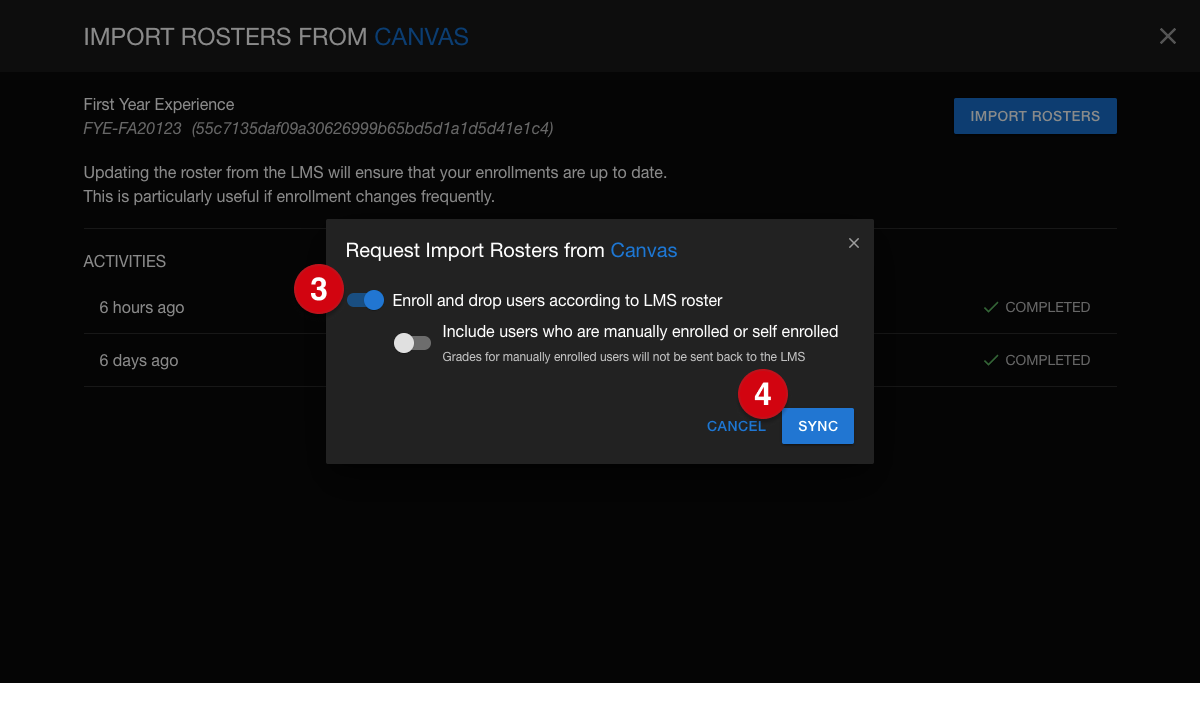This screenshot has width=1200, height=711.
Task: Click the ACTIVITIES section heading
Action: pyautogui.click(x=125, y=261)
